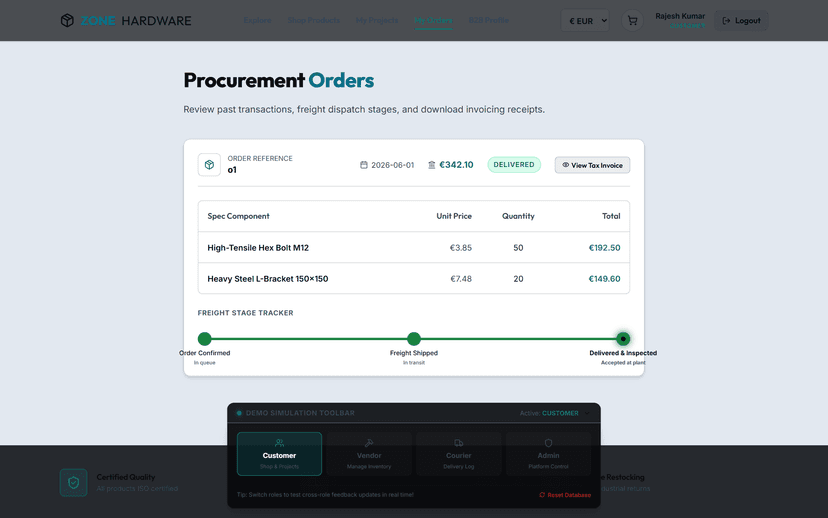Switch to the Admin role

coord(548,454)
